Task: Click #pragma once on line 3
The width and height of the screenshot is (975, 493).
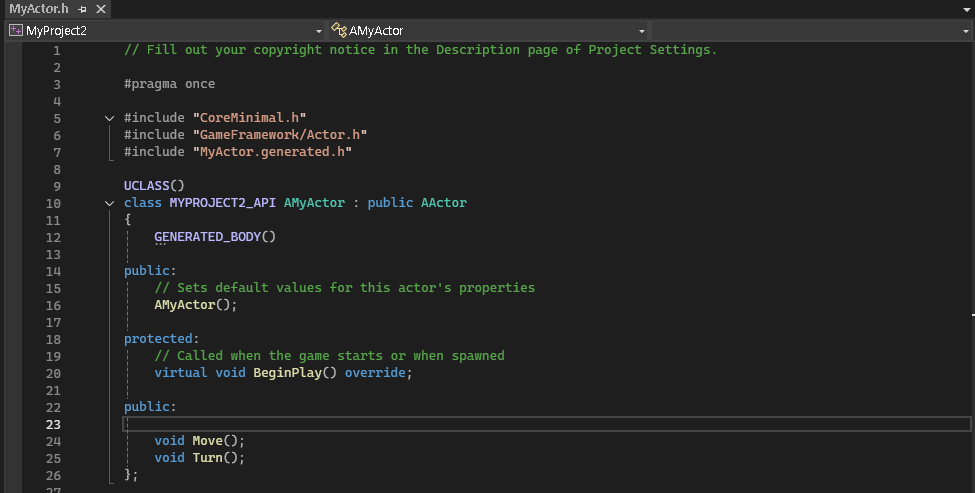Action: coord(170,83)
